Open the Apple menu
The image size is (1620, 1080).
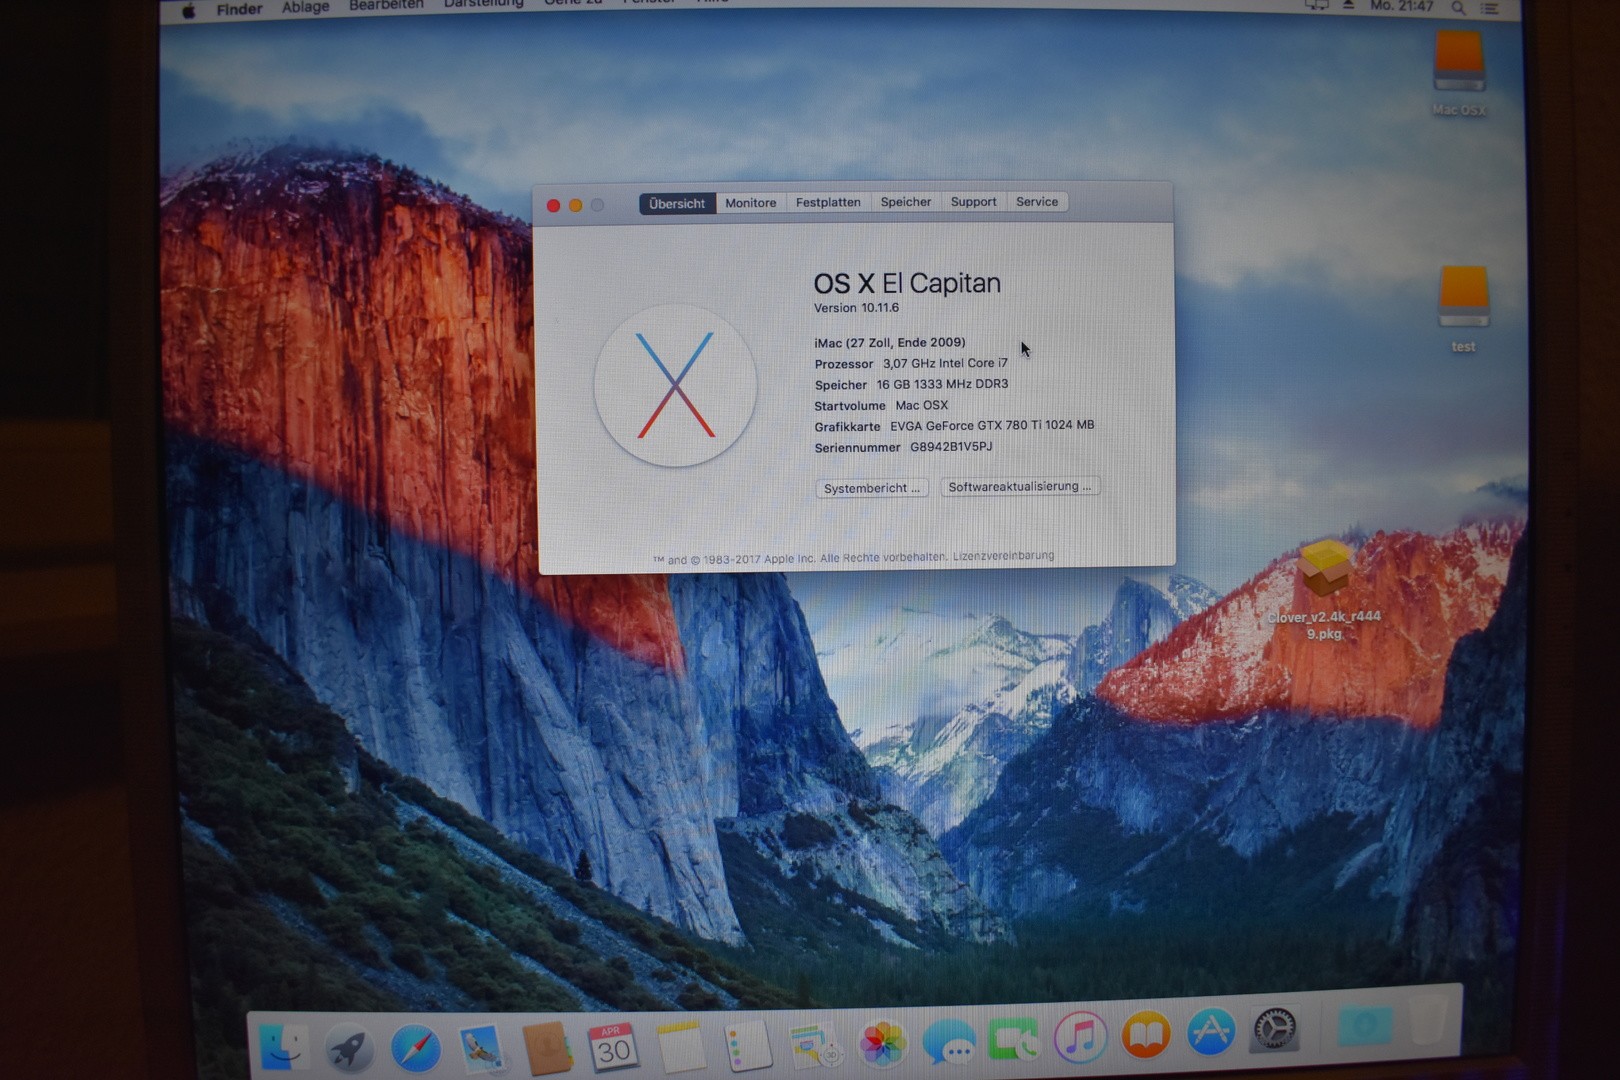click(x=189, y=11)
